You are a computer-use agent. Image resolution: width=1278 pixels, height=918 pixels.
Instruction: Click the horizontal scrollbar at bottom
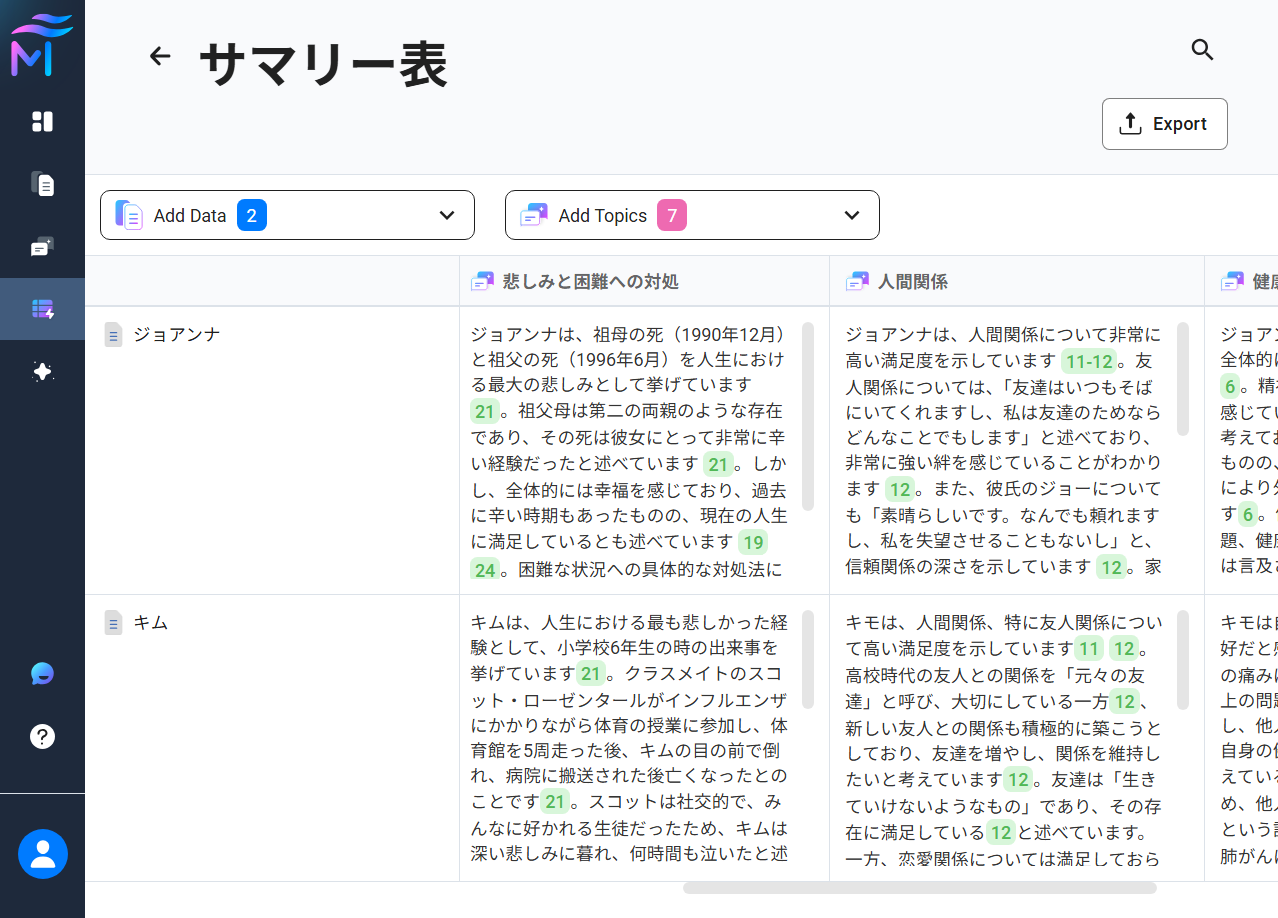(x=919, y=888)
